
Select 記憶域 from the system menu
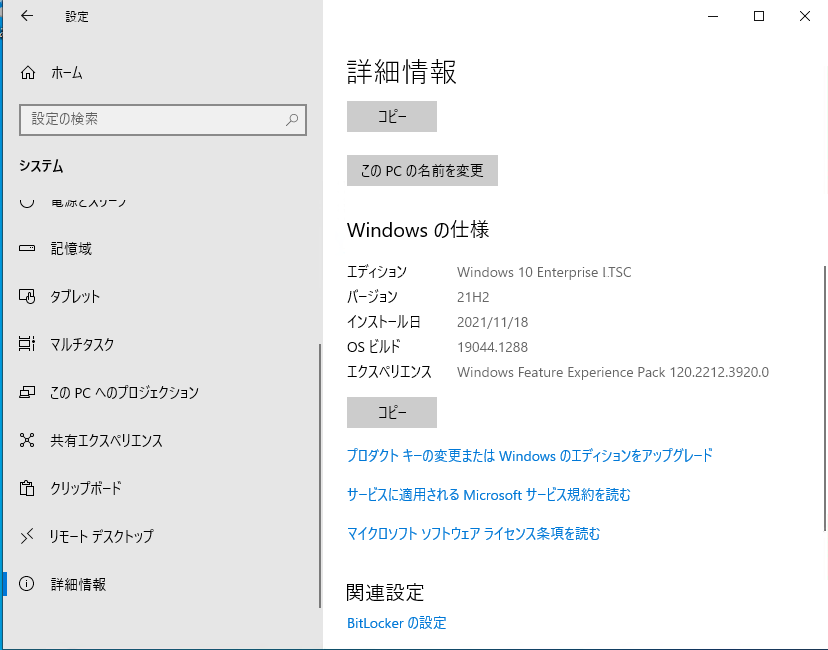pyautogui.click(x=71, y=249)
